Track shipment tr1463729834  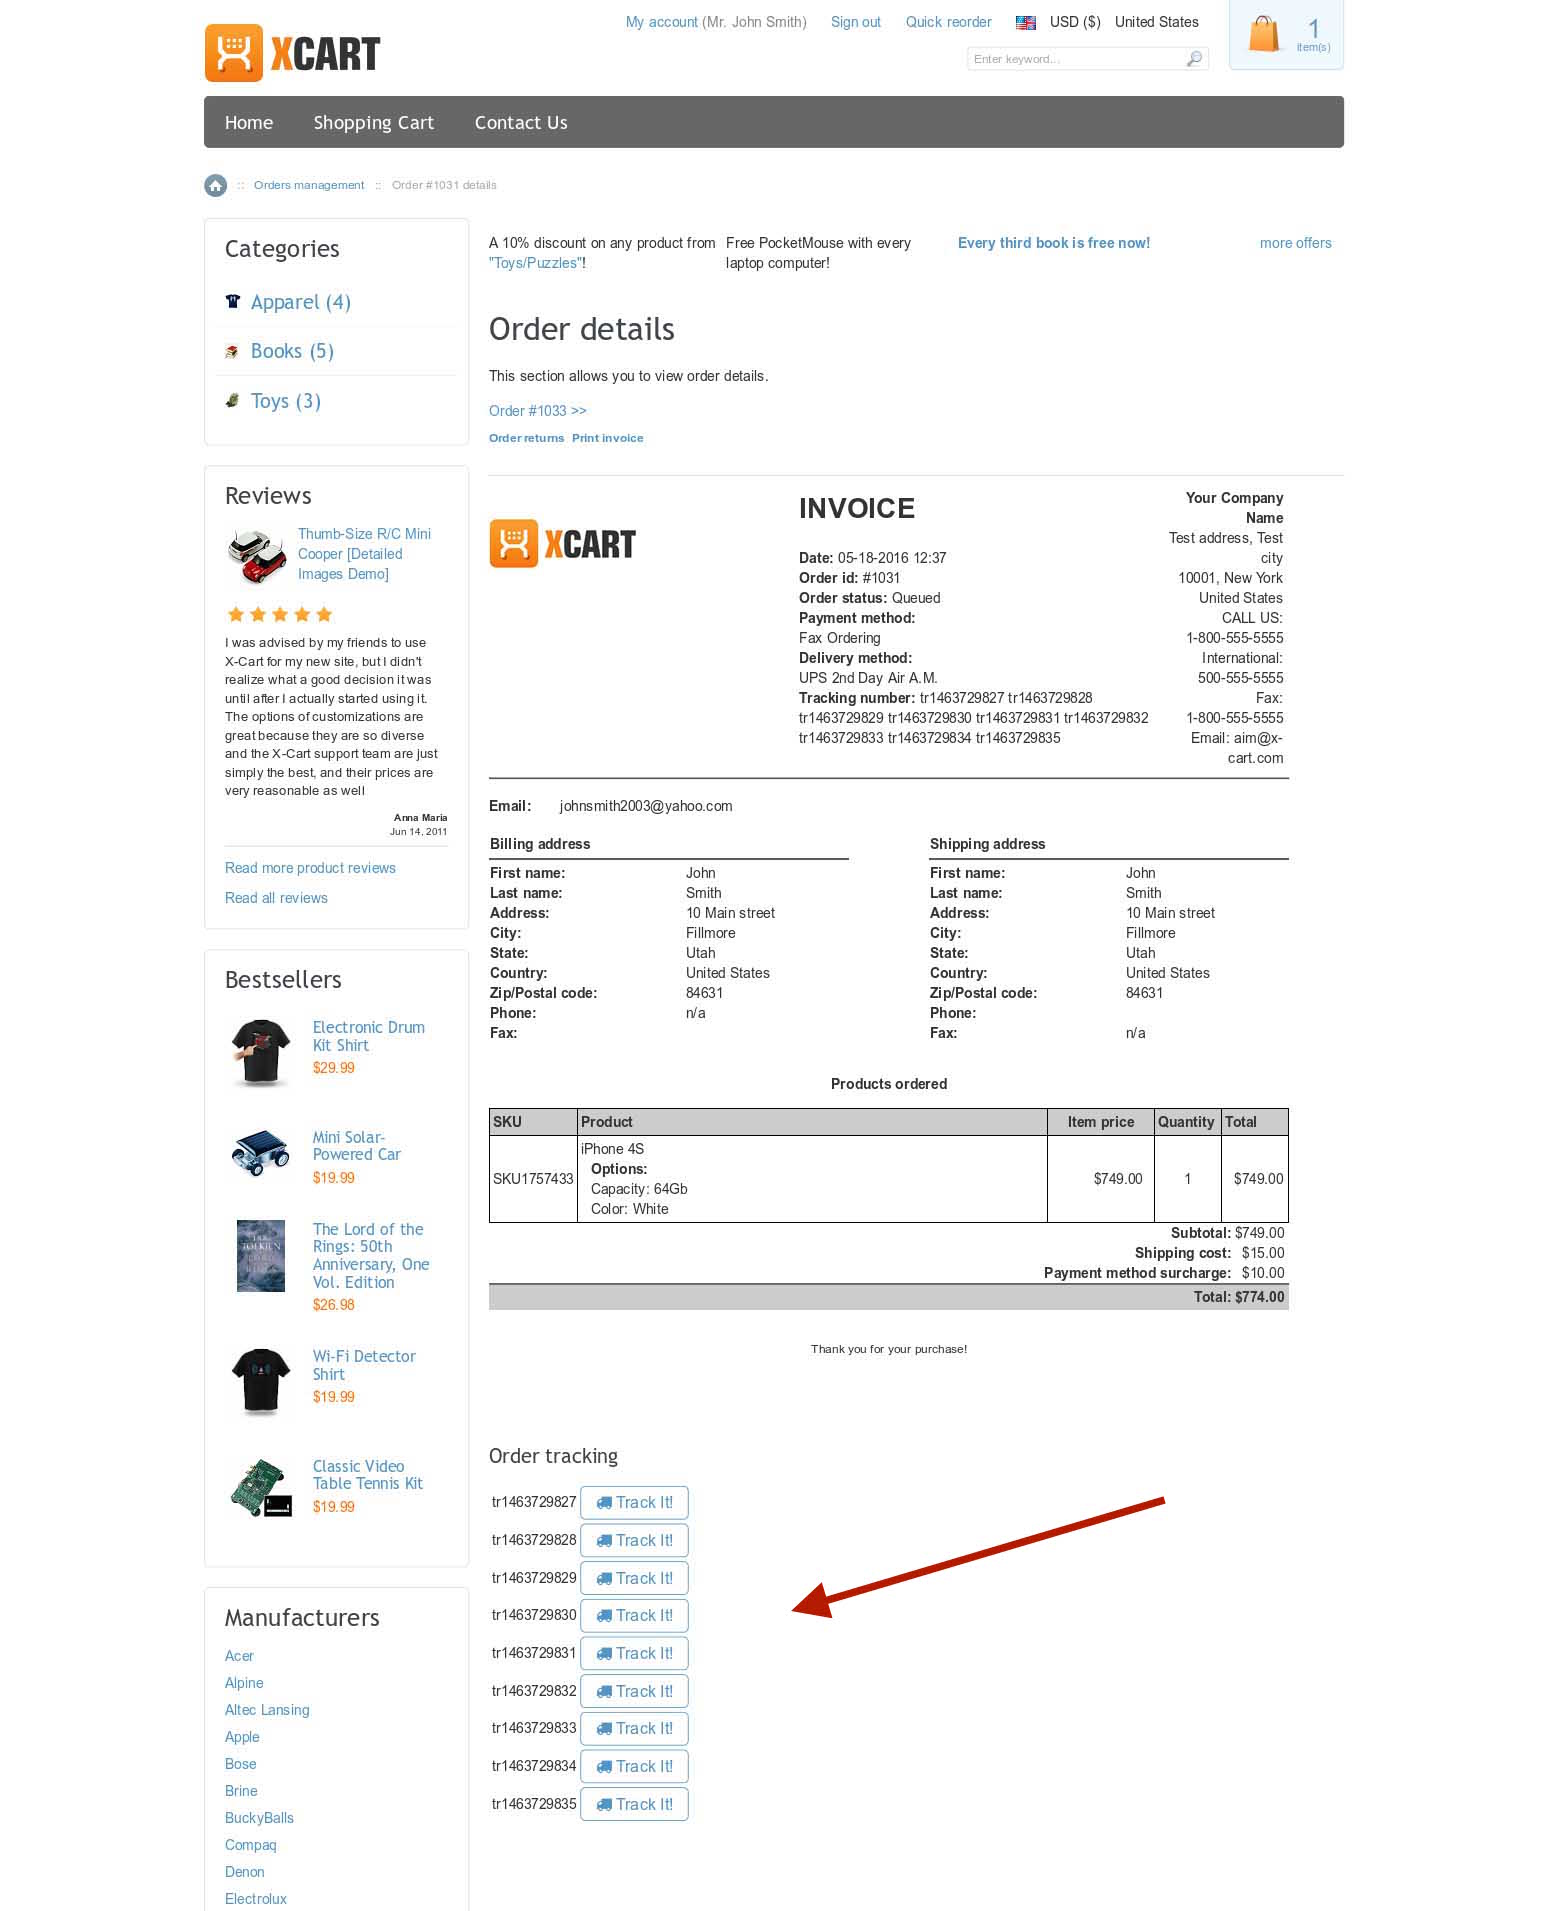(634, 1766)
